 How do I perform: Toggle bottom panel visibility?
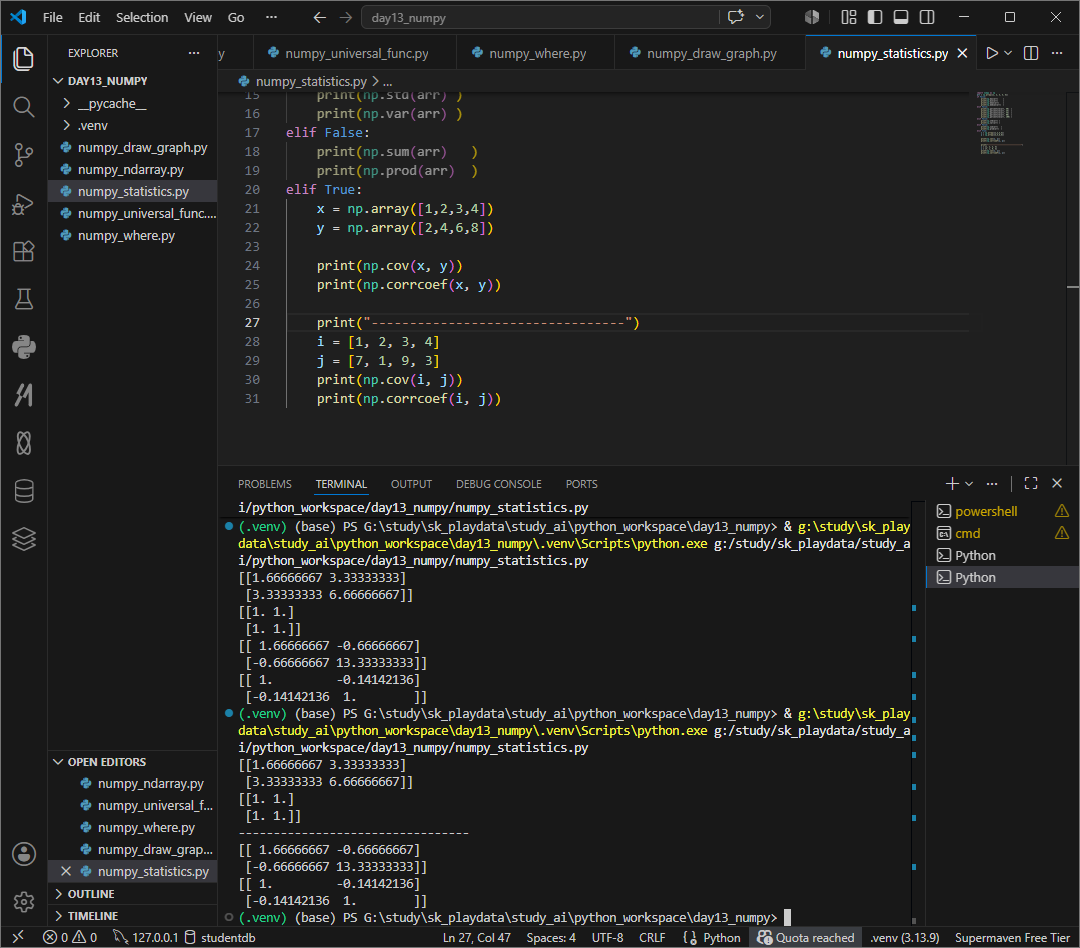tap(901, 17)
